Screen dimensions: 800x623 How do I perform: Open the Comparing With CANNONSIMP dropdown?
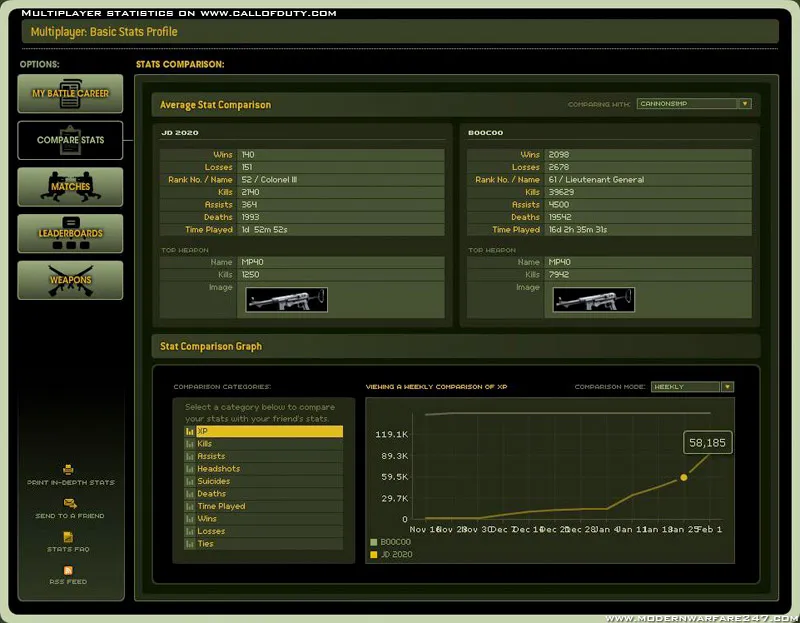pos(744,103)
